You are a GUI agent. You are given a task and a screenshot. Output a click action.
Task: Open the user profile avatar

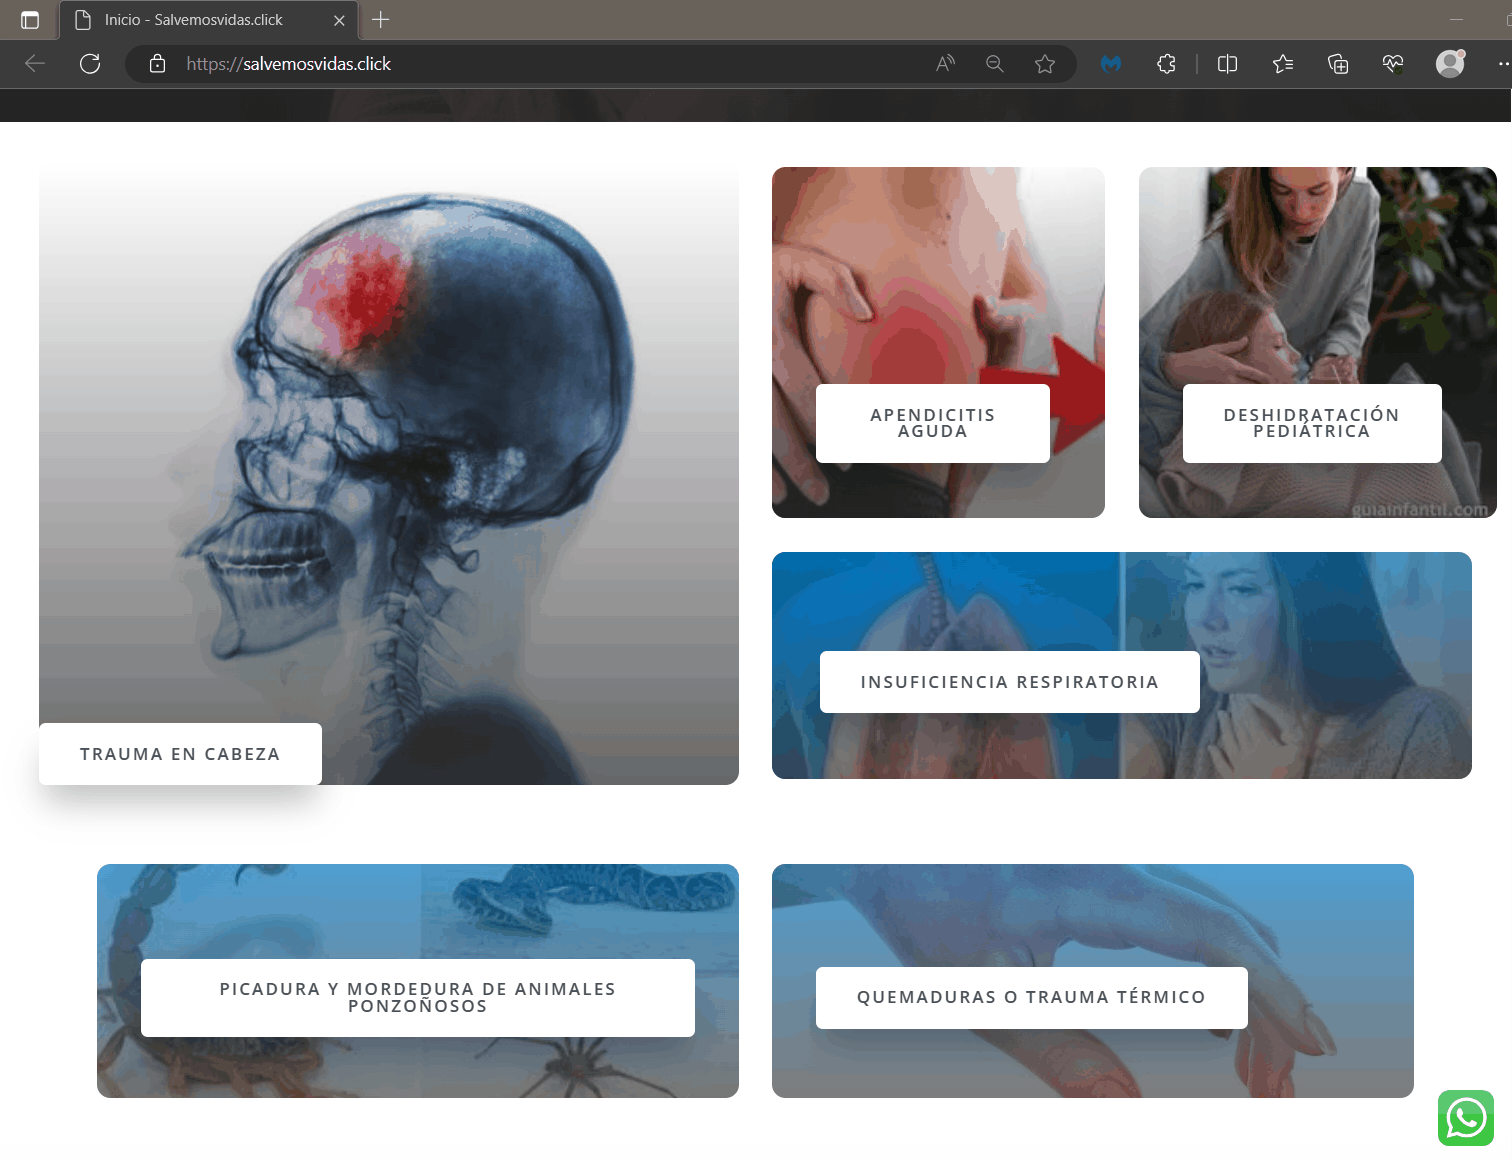coord(1450,63)
